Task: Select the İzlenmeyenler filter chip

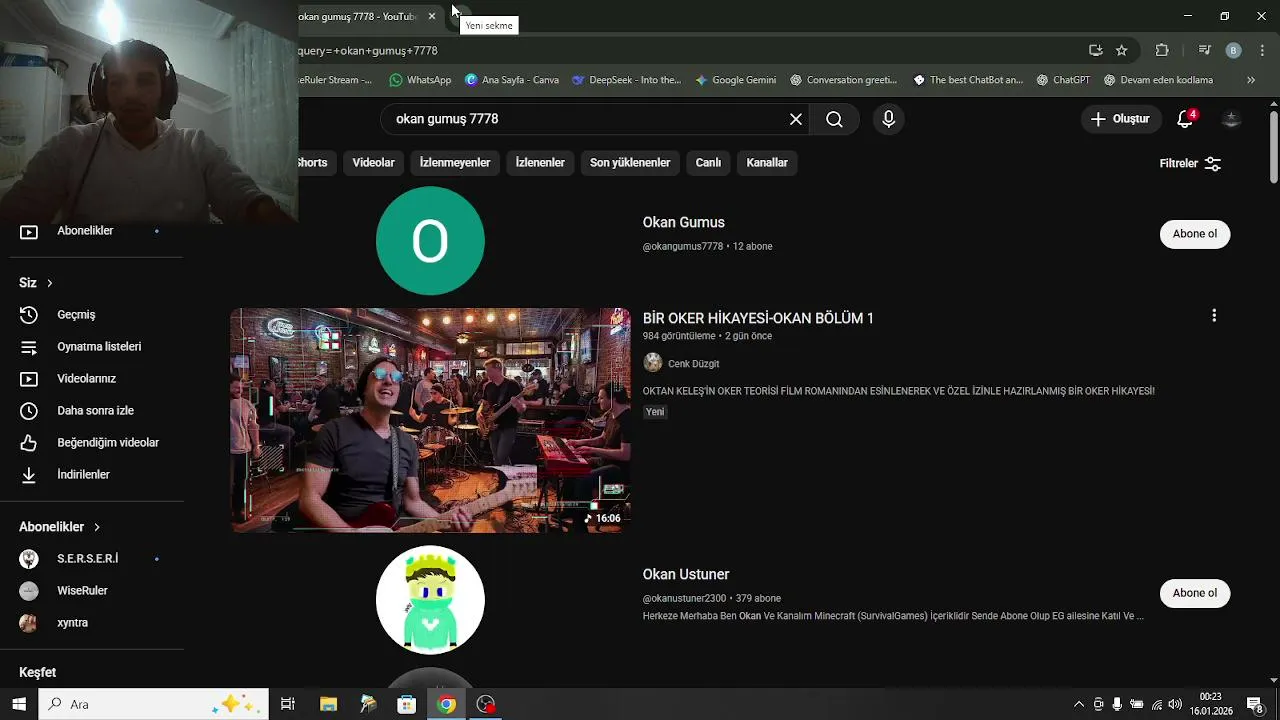Action: coord(455,162)
